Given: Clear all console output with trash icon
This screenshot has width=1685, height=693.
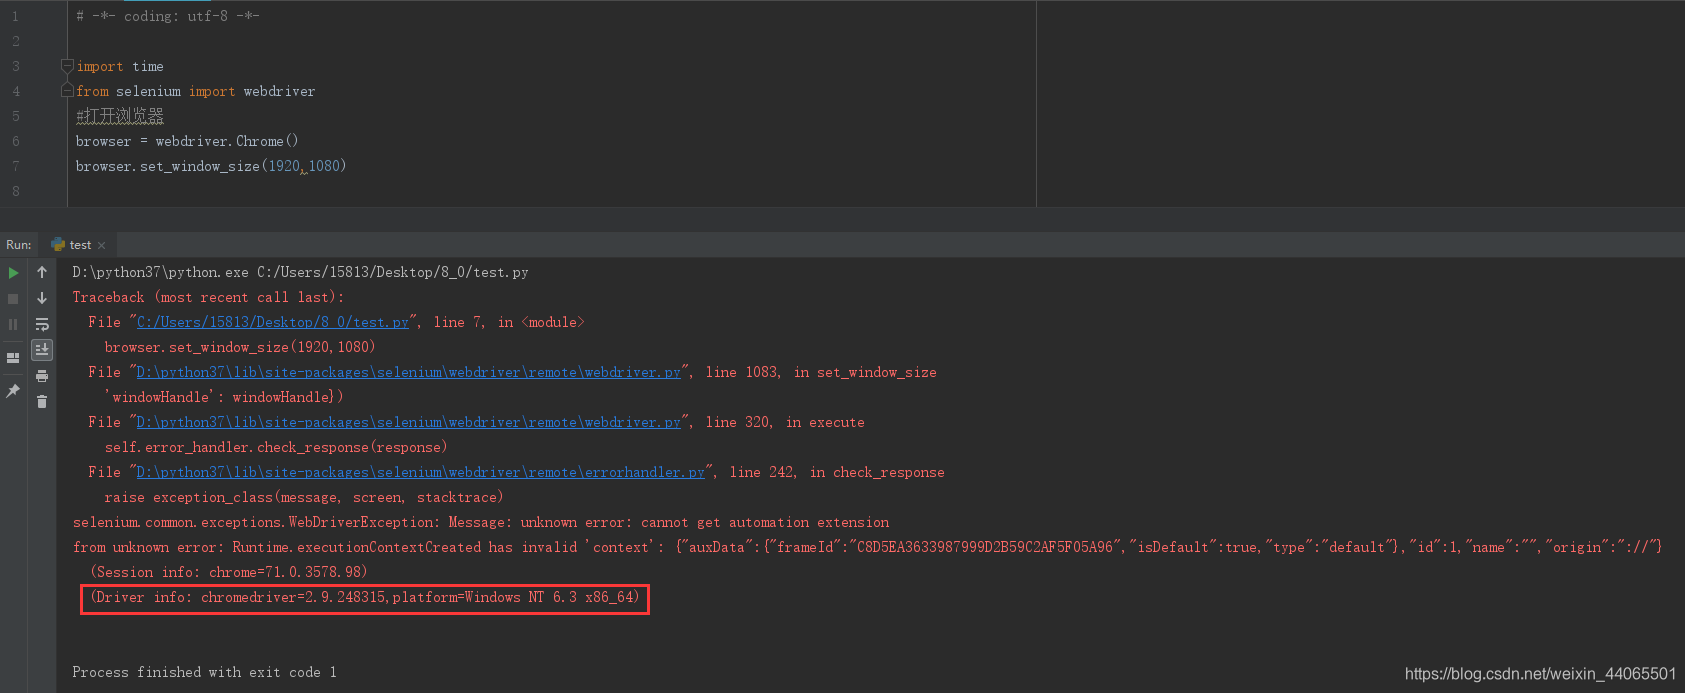Looking at the screenshot, I should [x=42, y=402].
